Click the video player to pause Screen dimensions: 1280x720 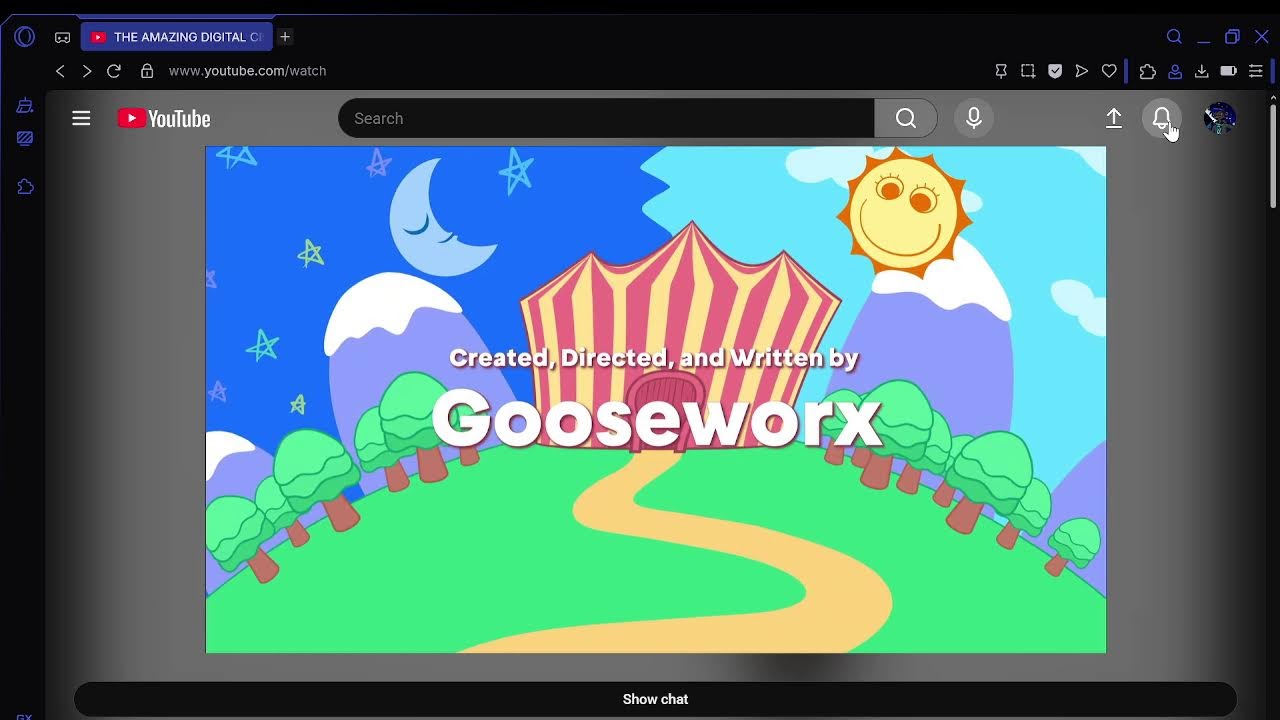click(x=656, y=400)
